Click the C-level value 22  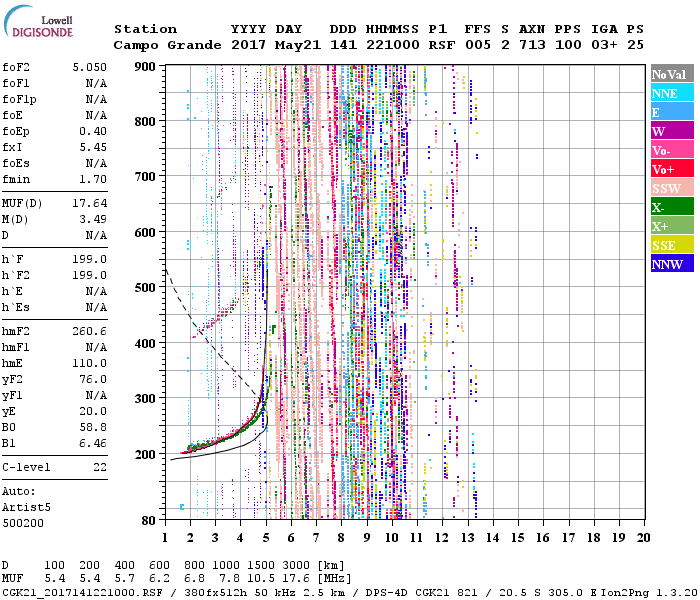pos(100,467)
